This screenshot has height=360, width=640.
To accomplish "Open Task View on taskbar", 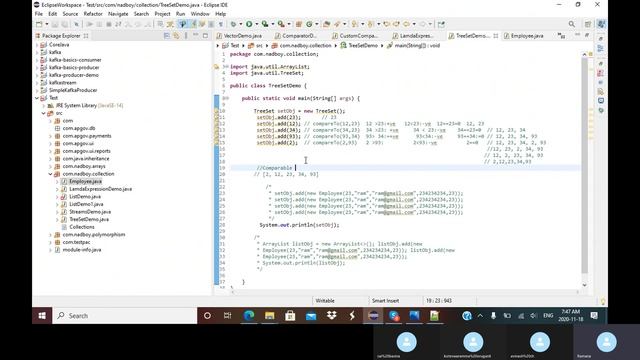I will [227, 316].
